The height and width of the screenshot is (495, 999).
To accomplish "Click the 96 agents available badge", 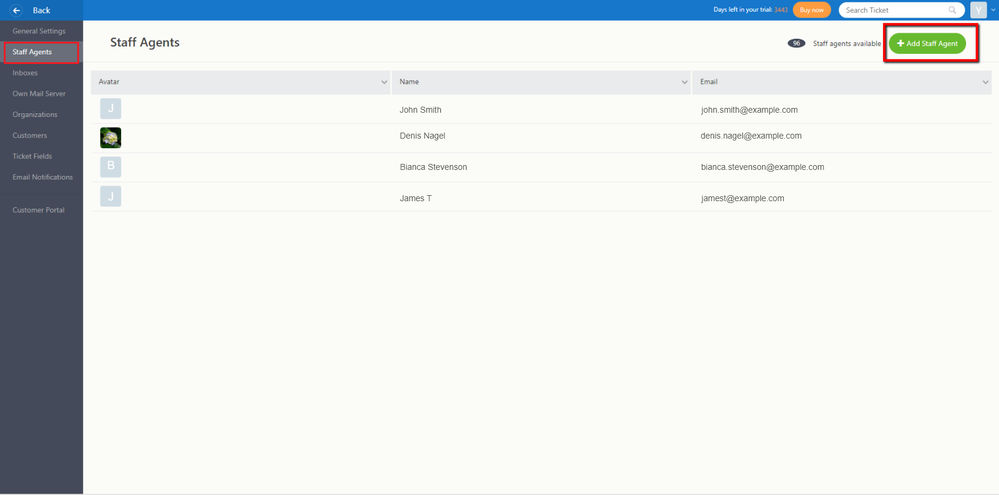I will [796, 43].
